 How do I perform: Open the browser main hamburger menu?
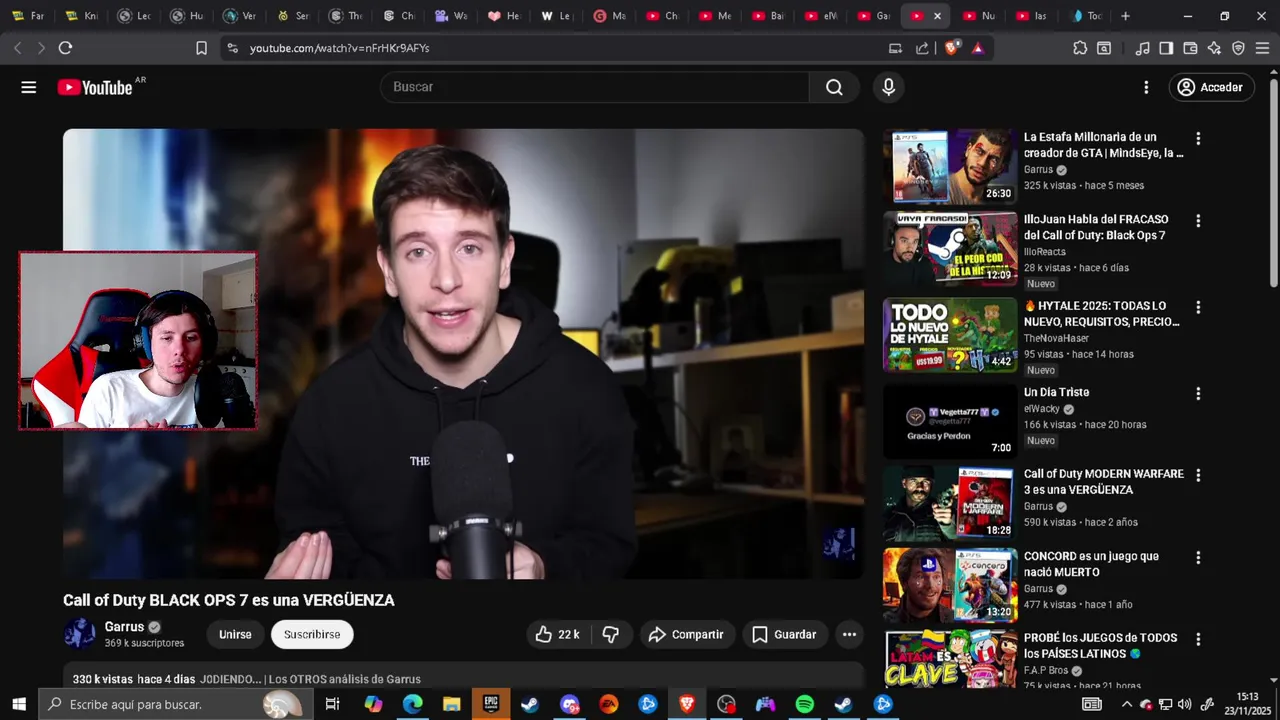click(1262, 47)
